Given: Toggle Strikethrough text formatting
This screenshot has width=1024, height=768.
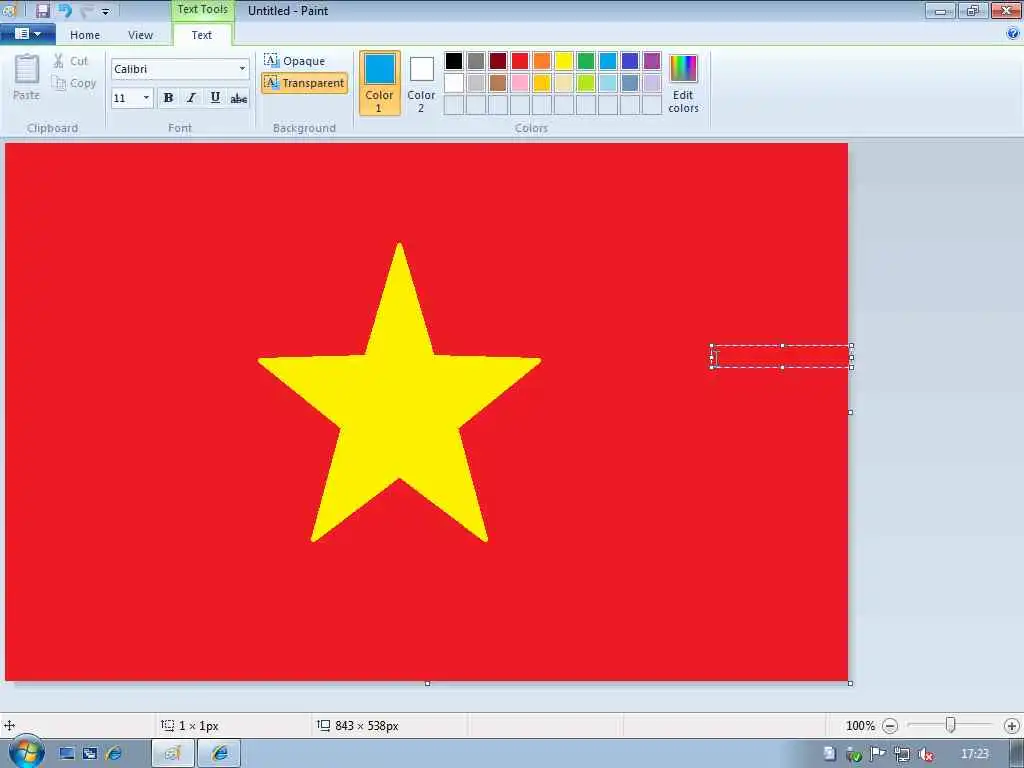Looking at the screenshot, I should 238,98.
